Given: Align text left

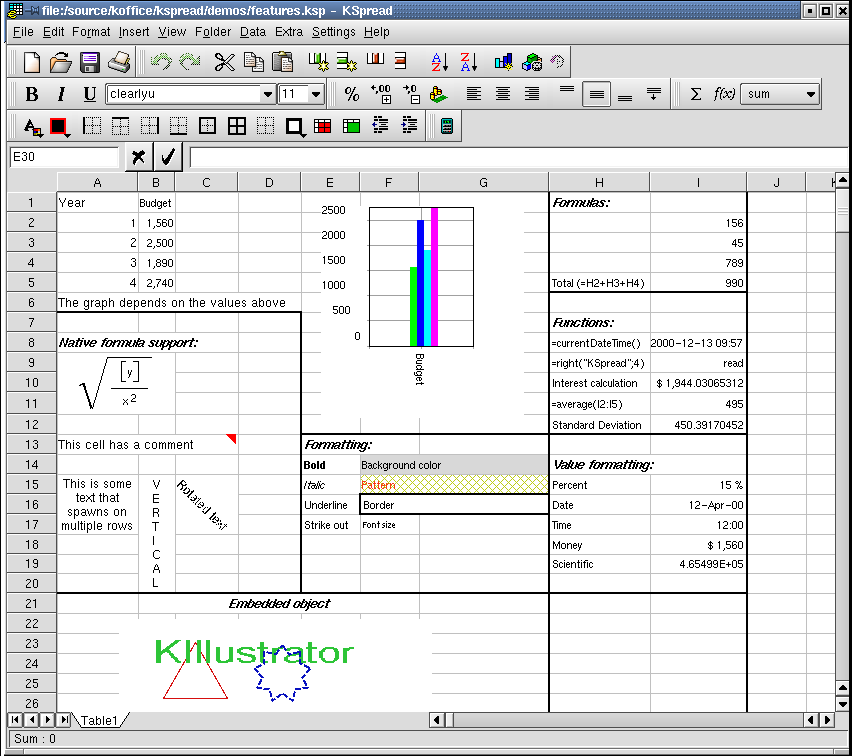Looking at the screenshot, I should tap(474, 94).
